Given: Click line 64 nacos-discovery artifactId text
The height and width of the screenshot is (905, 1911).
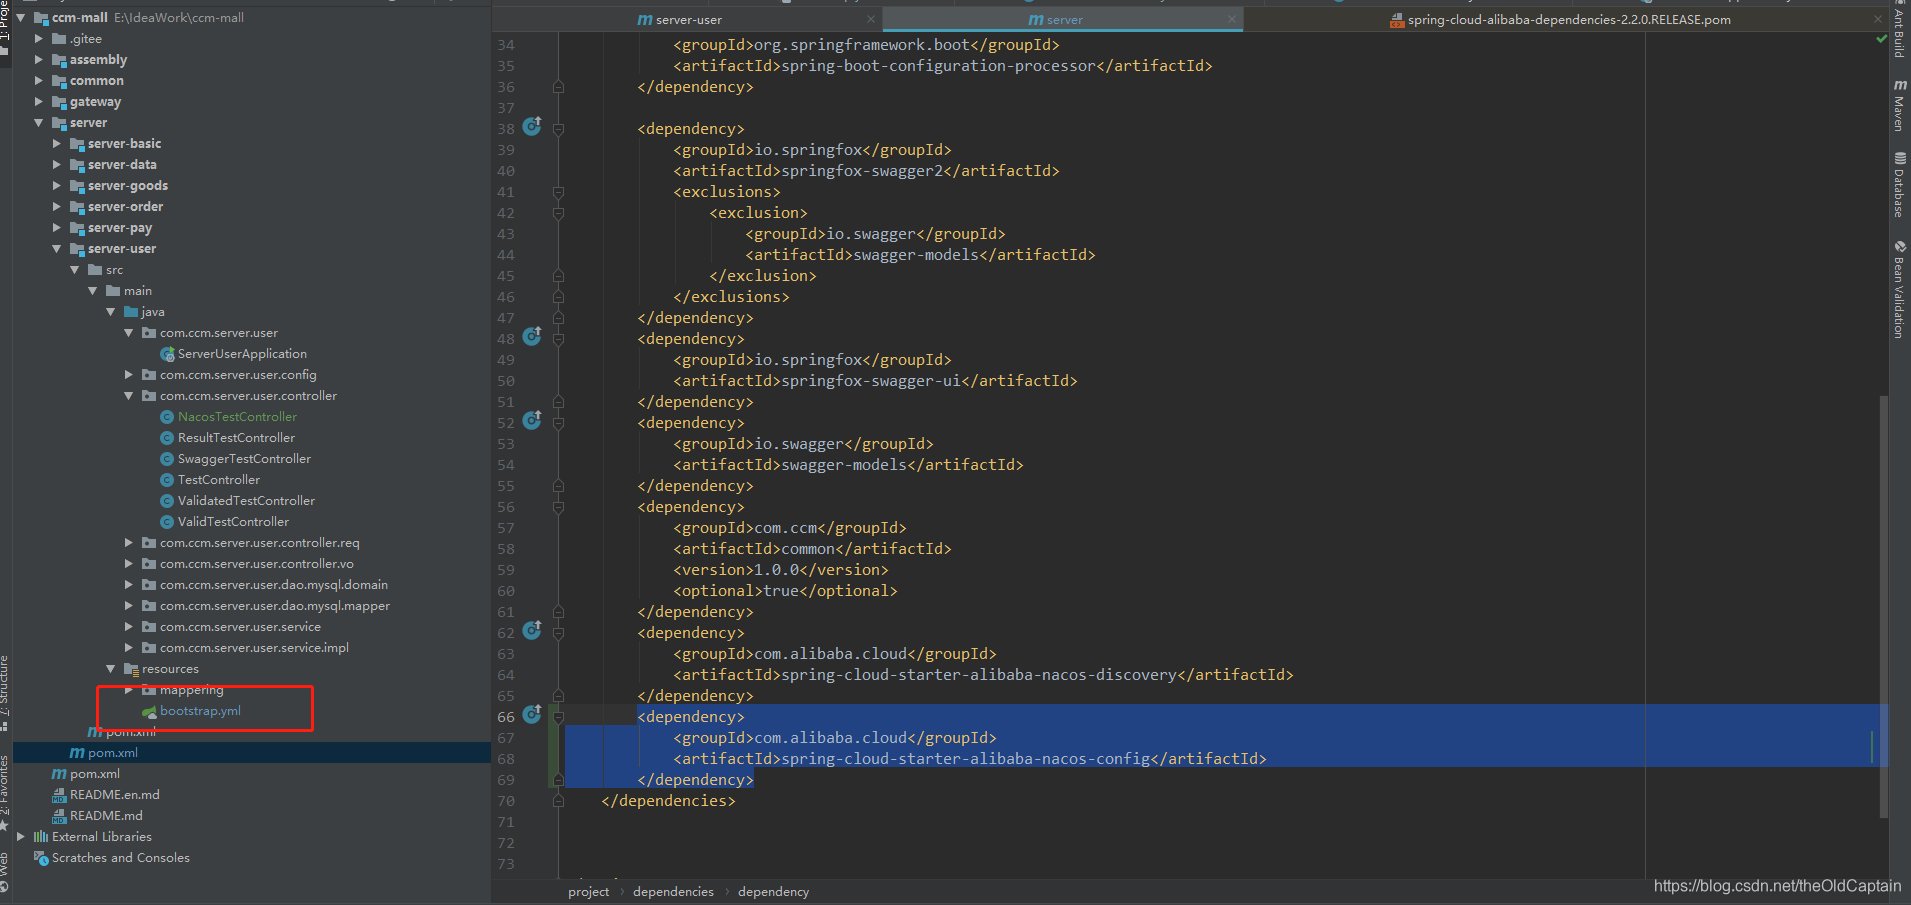Looking at the screenshot, I should coord(983,675).
